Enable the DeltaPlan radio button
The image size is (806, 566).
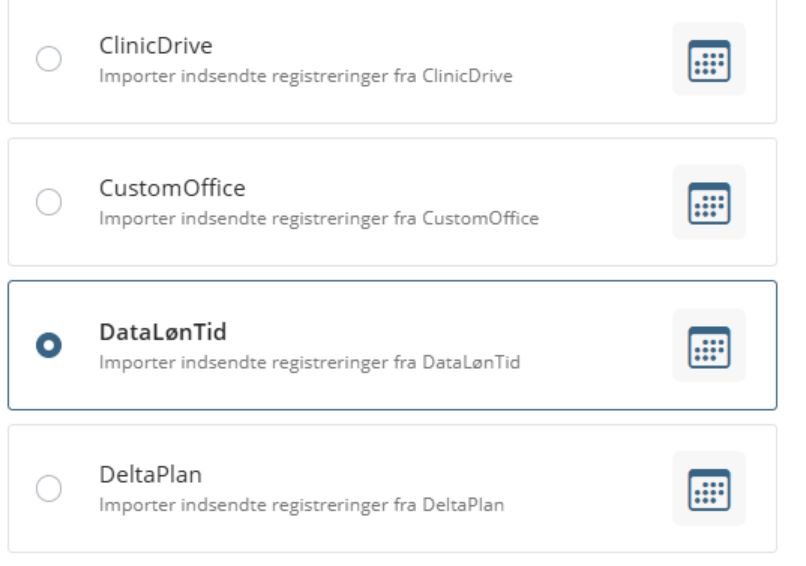pos(48,488)
